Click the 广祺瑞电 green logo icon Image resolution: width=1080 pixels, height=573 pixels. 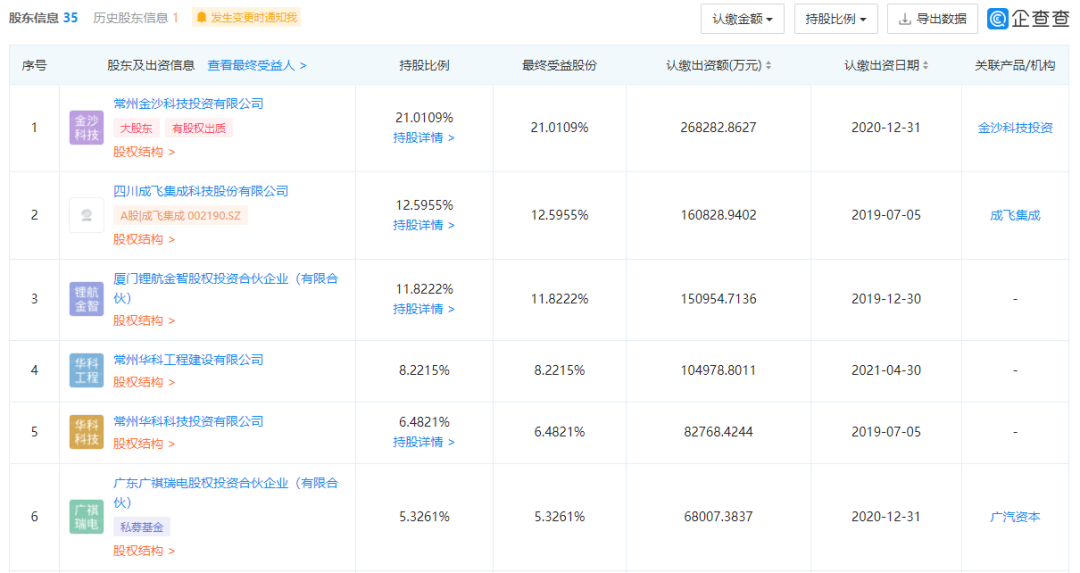(x=86, y=517)
